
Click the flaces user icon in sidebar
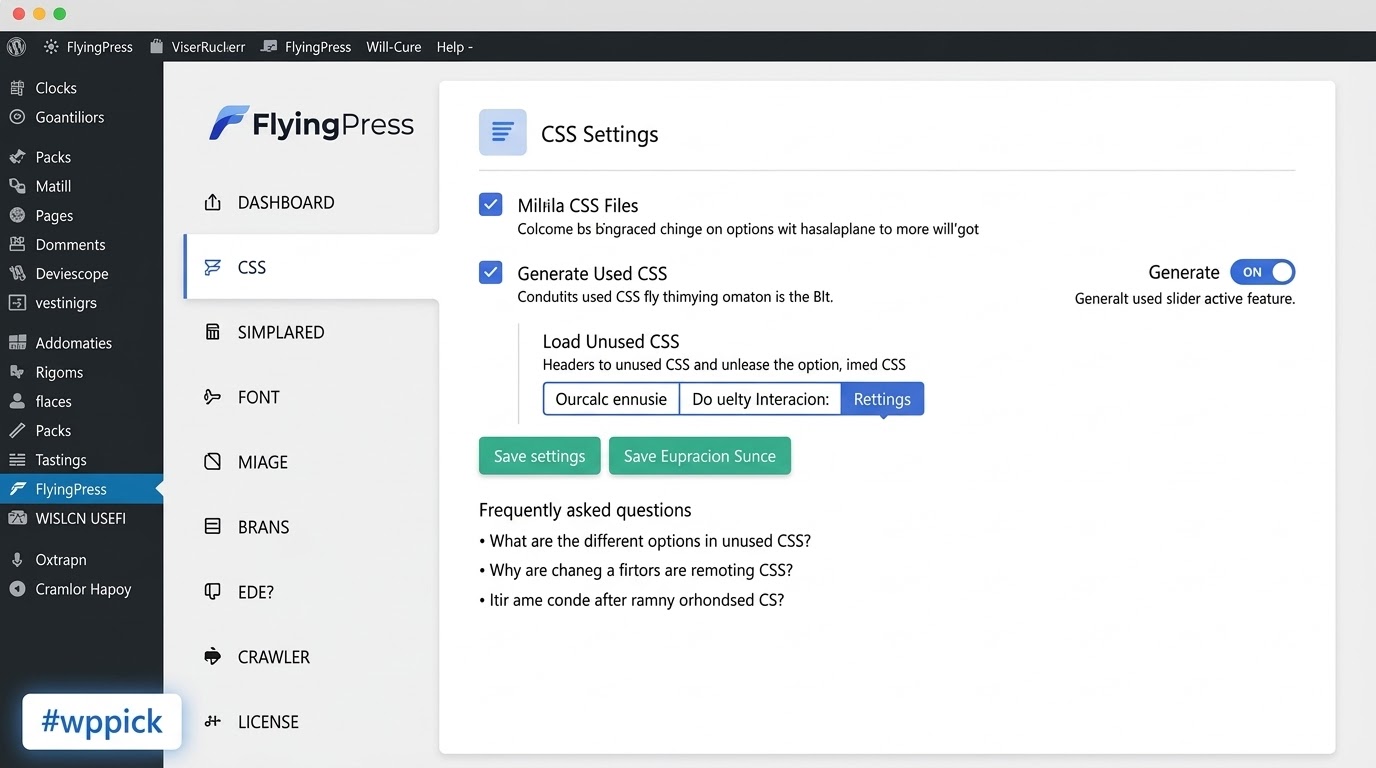[17, 401]
